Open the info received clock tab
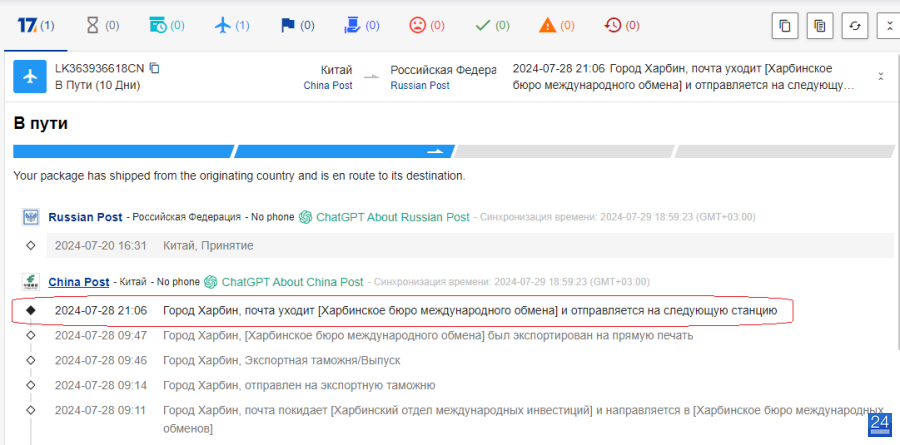This screenshot has height=445, width=900. tap(167, 26)
